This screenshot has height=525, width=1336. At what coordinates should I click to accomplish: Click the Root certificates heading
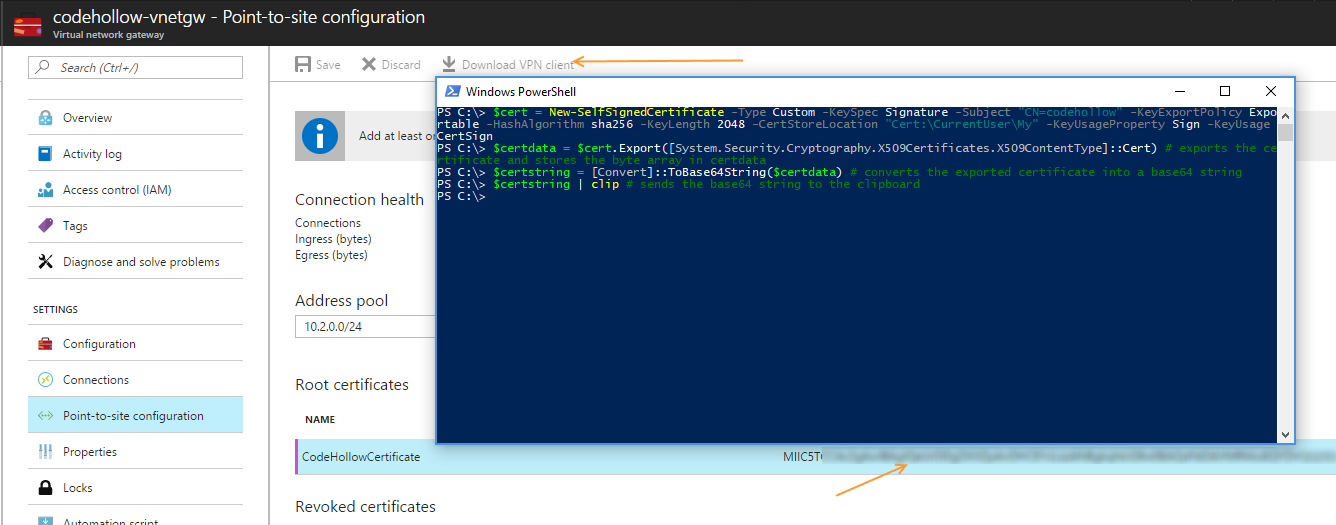coord(352,385)
